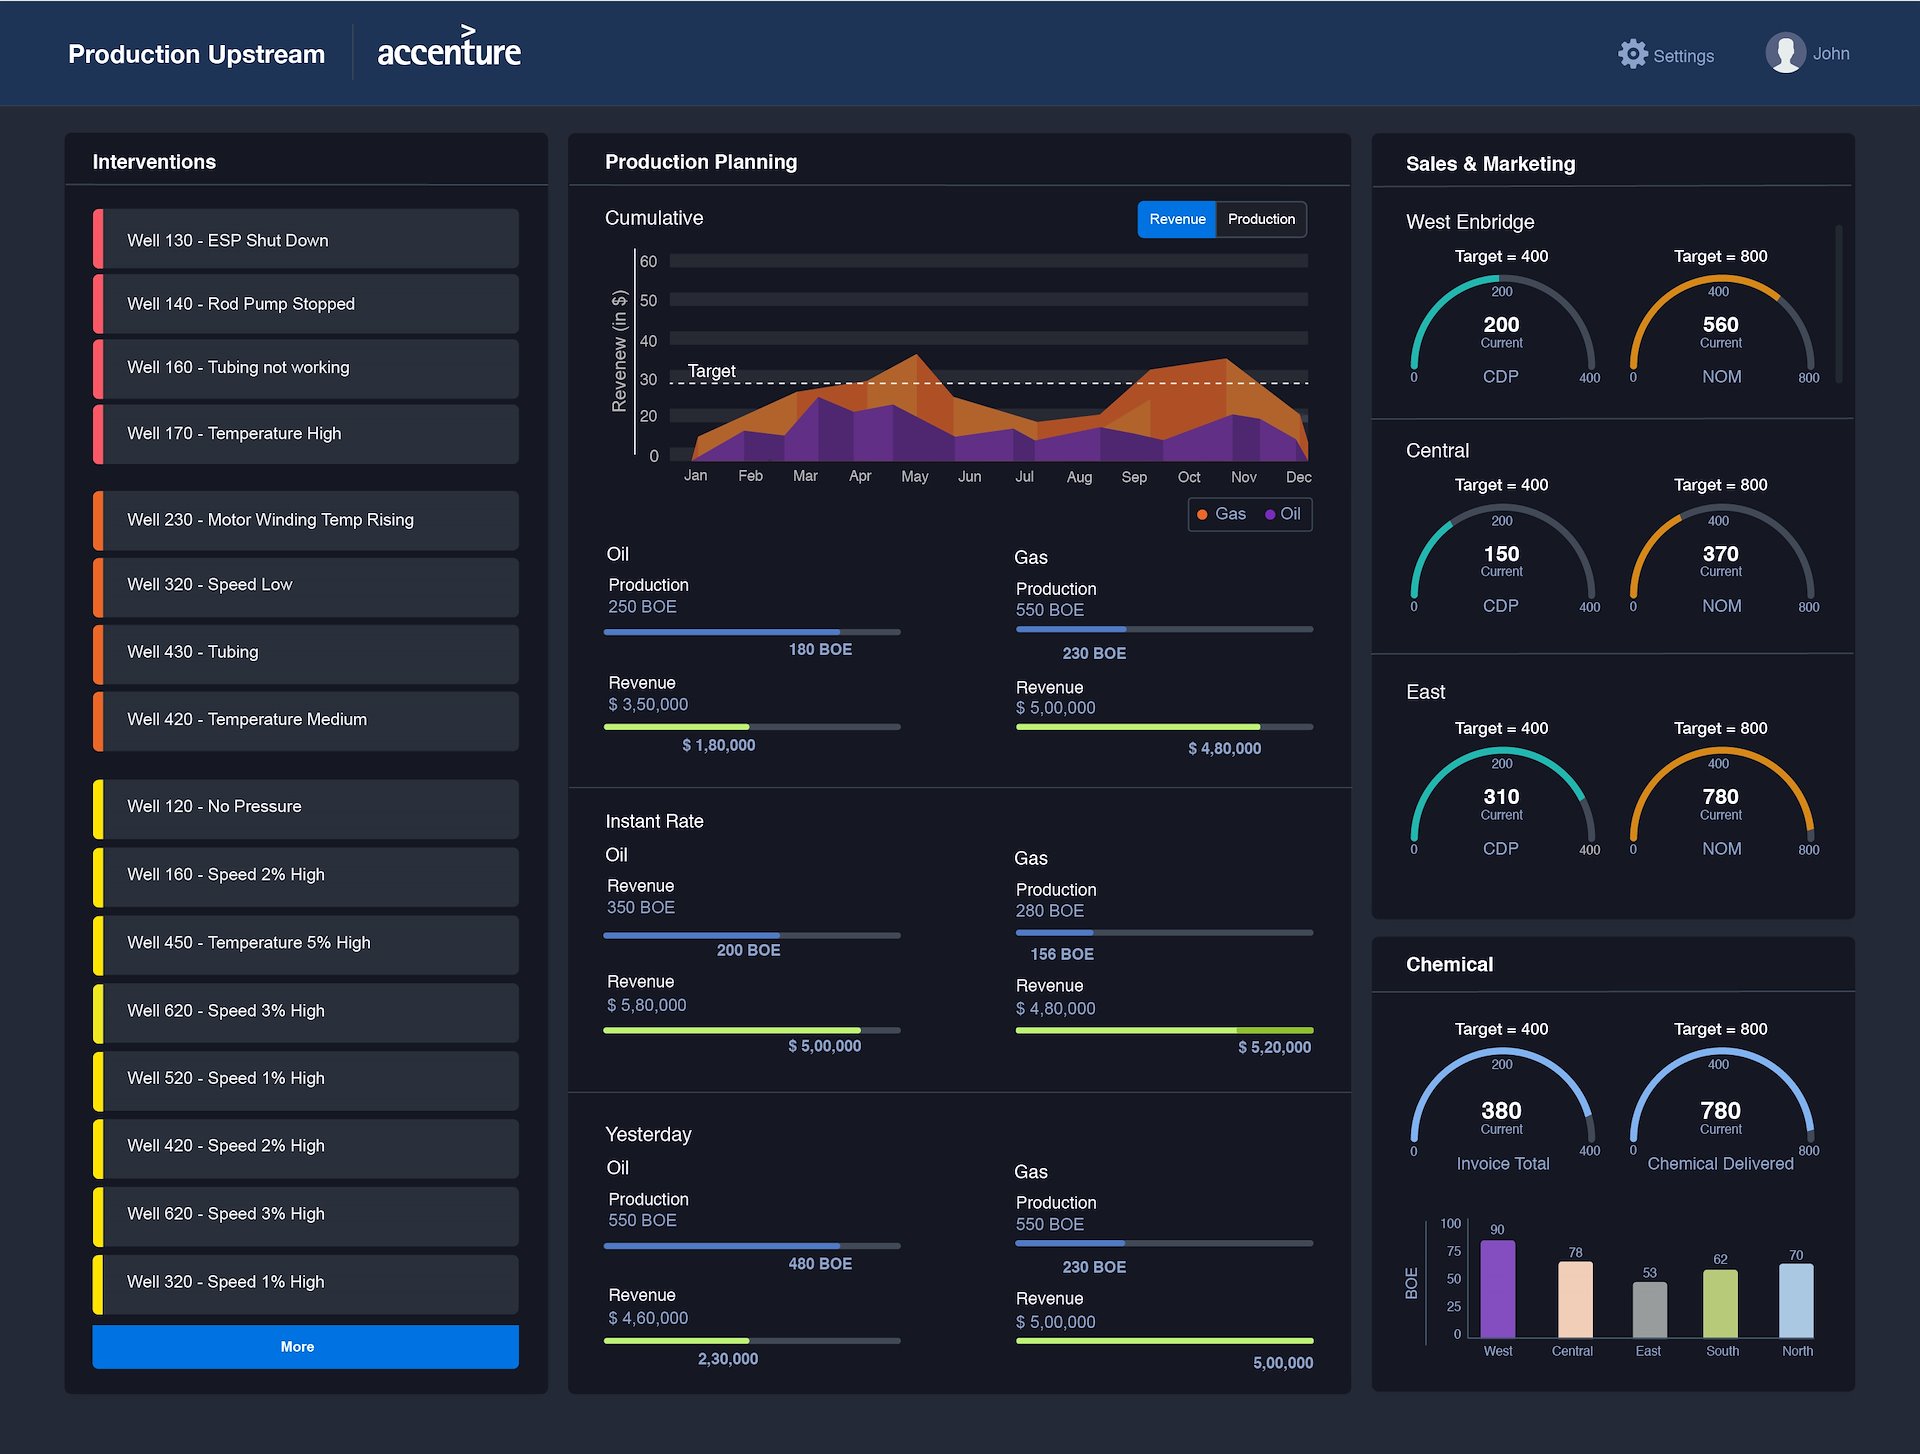Open John's user avatar icon
Screen dimensions: 1920x1454
[1784, 53]
